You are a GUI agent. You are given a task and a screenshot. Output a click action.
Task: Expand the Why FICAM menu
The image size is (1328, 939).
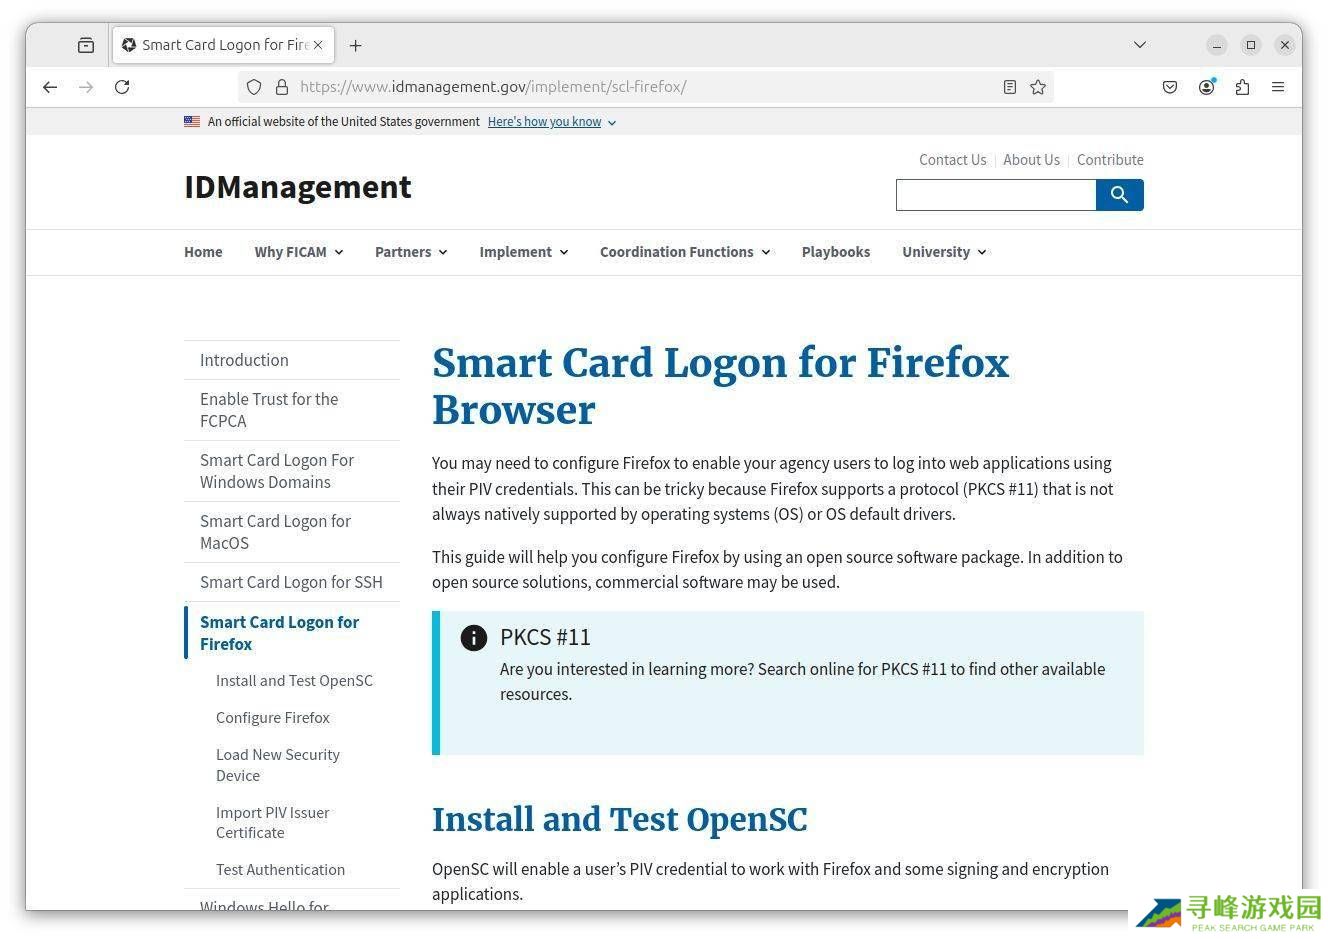(x=299, y=252)
